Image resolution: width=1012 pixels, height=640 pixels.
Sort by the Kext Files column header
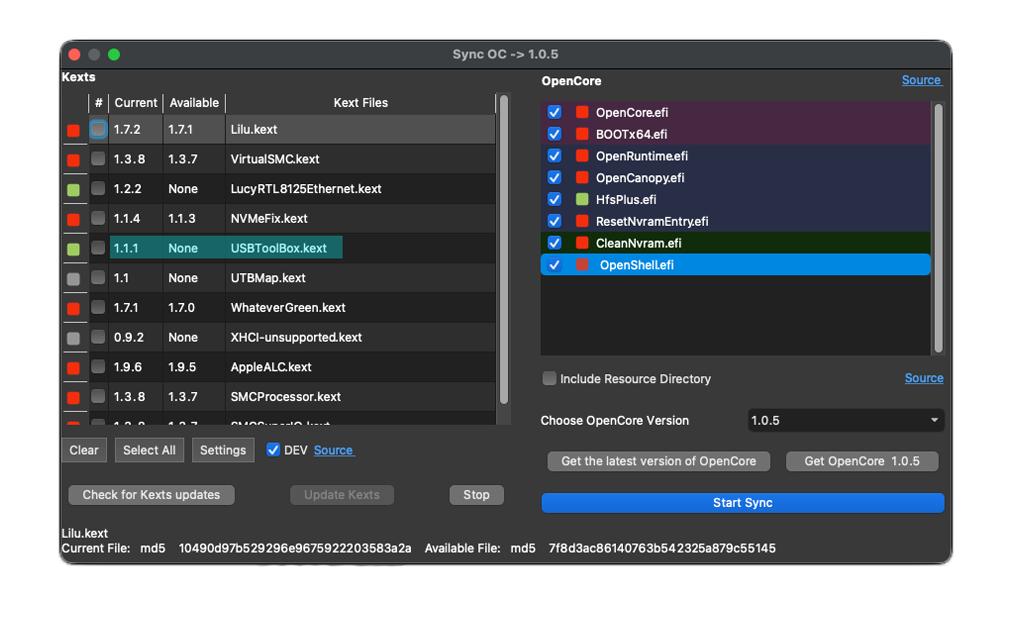coord(360,103)
